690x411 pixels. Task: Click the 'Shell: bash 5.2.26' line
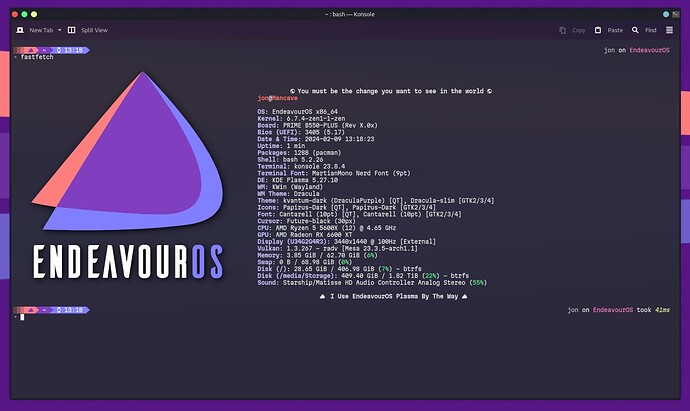point(290,160)
